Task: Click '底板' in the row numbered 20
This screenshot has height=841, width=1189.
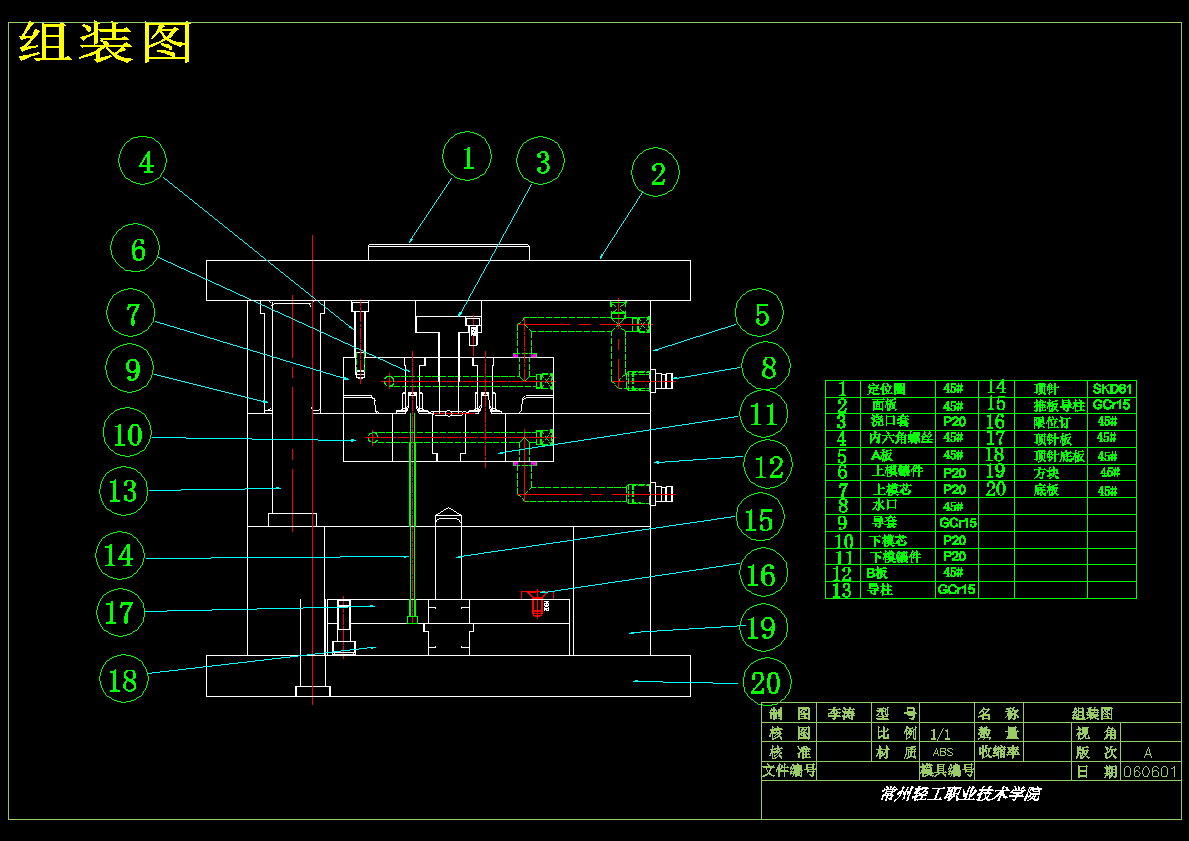Action: 1046,490
